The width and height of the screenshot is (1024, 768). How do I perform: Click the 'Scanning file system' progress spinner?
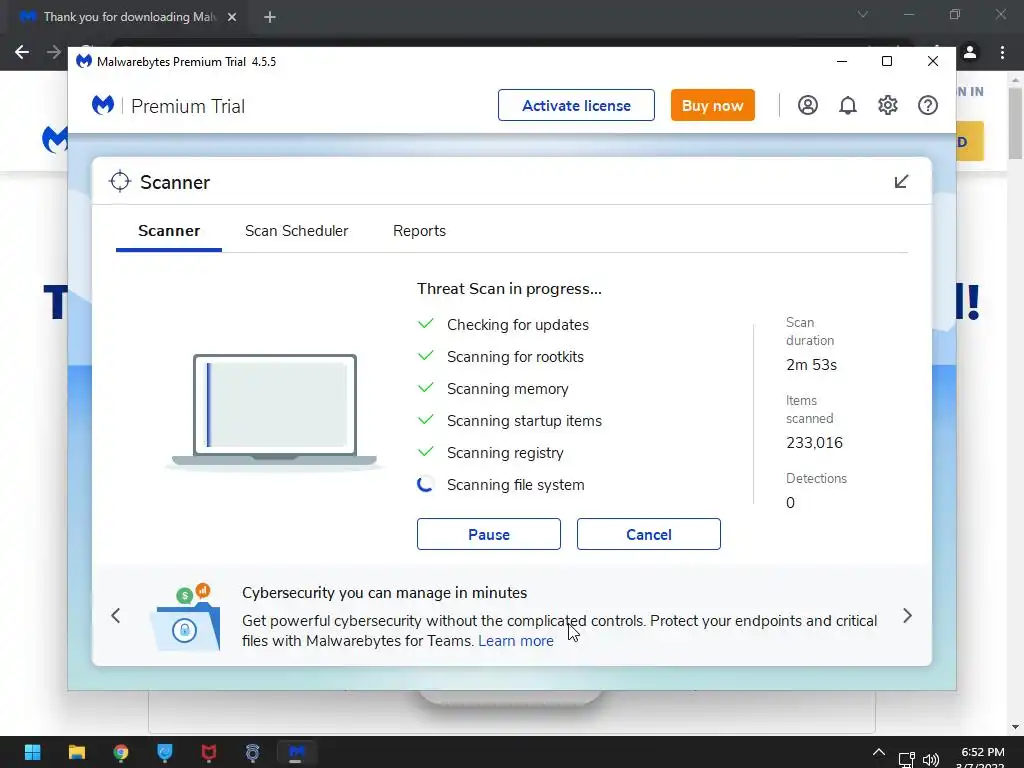point(425,484)
